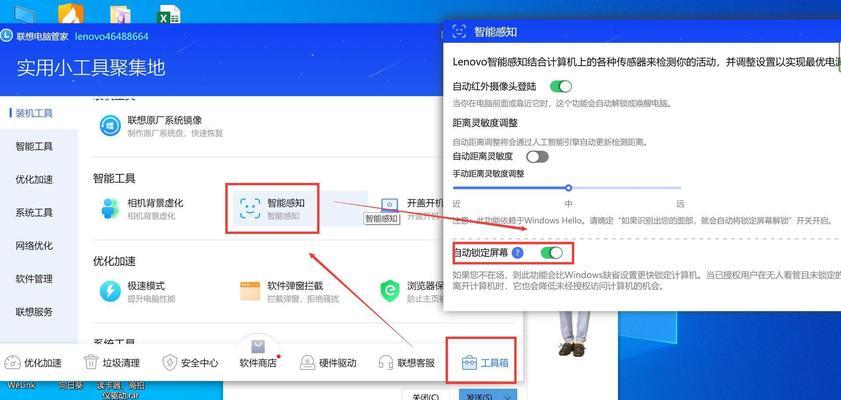Screen dimensions: 841x400
Task: Open the 软件商店 shopping bag icon
Action: [258, 346]
